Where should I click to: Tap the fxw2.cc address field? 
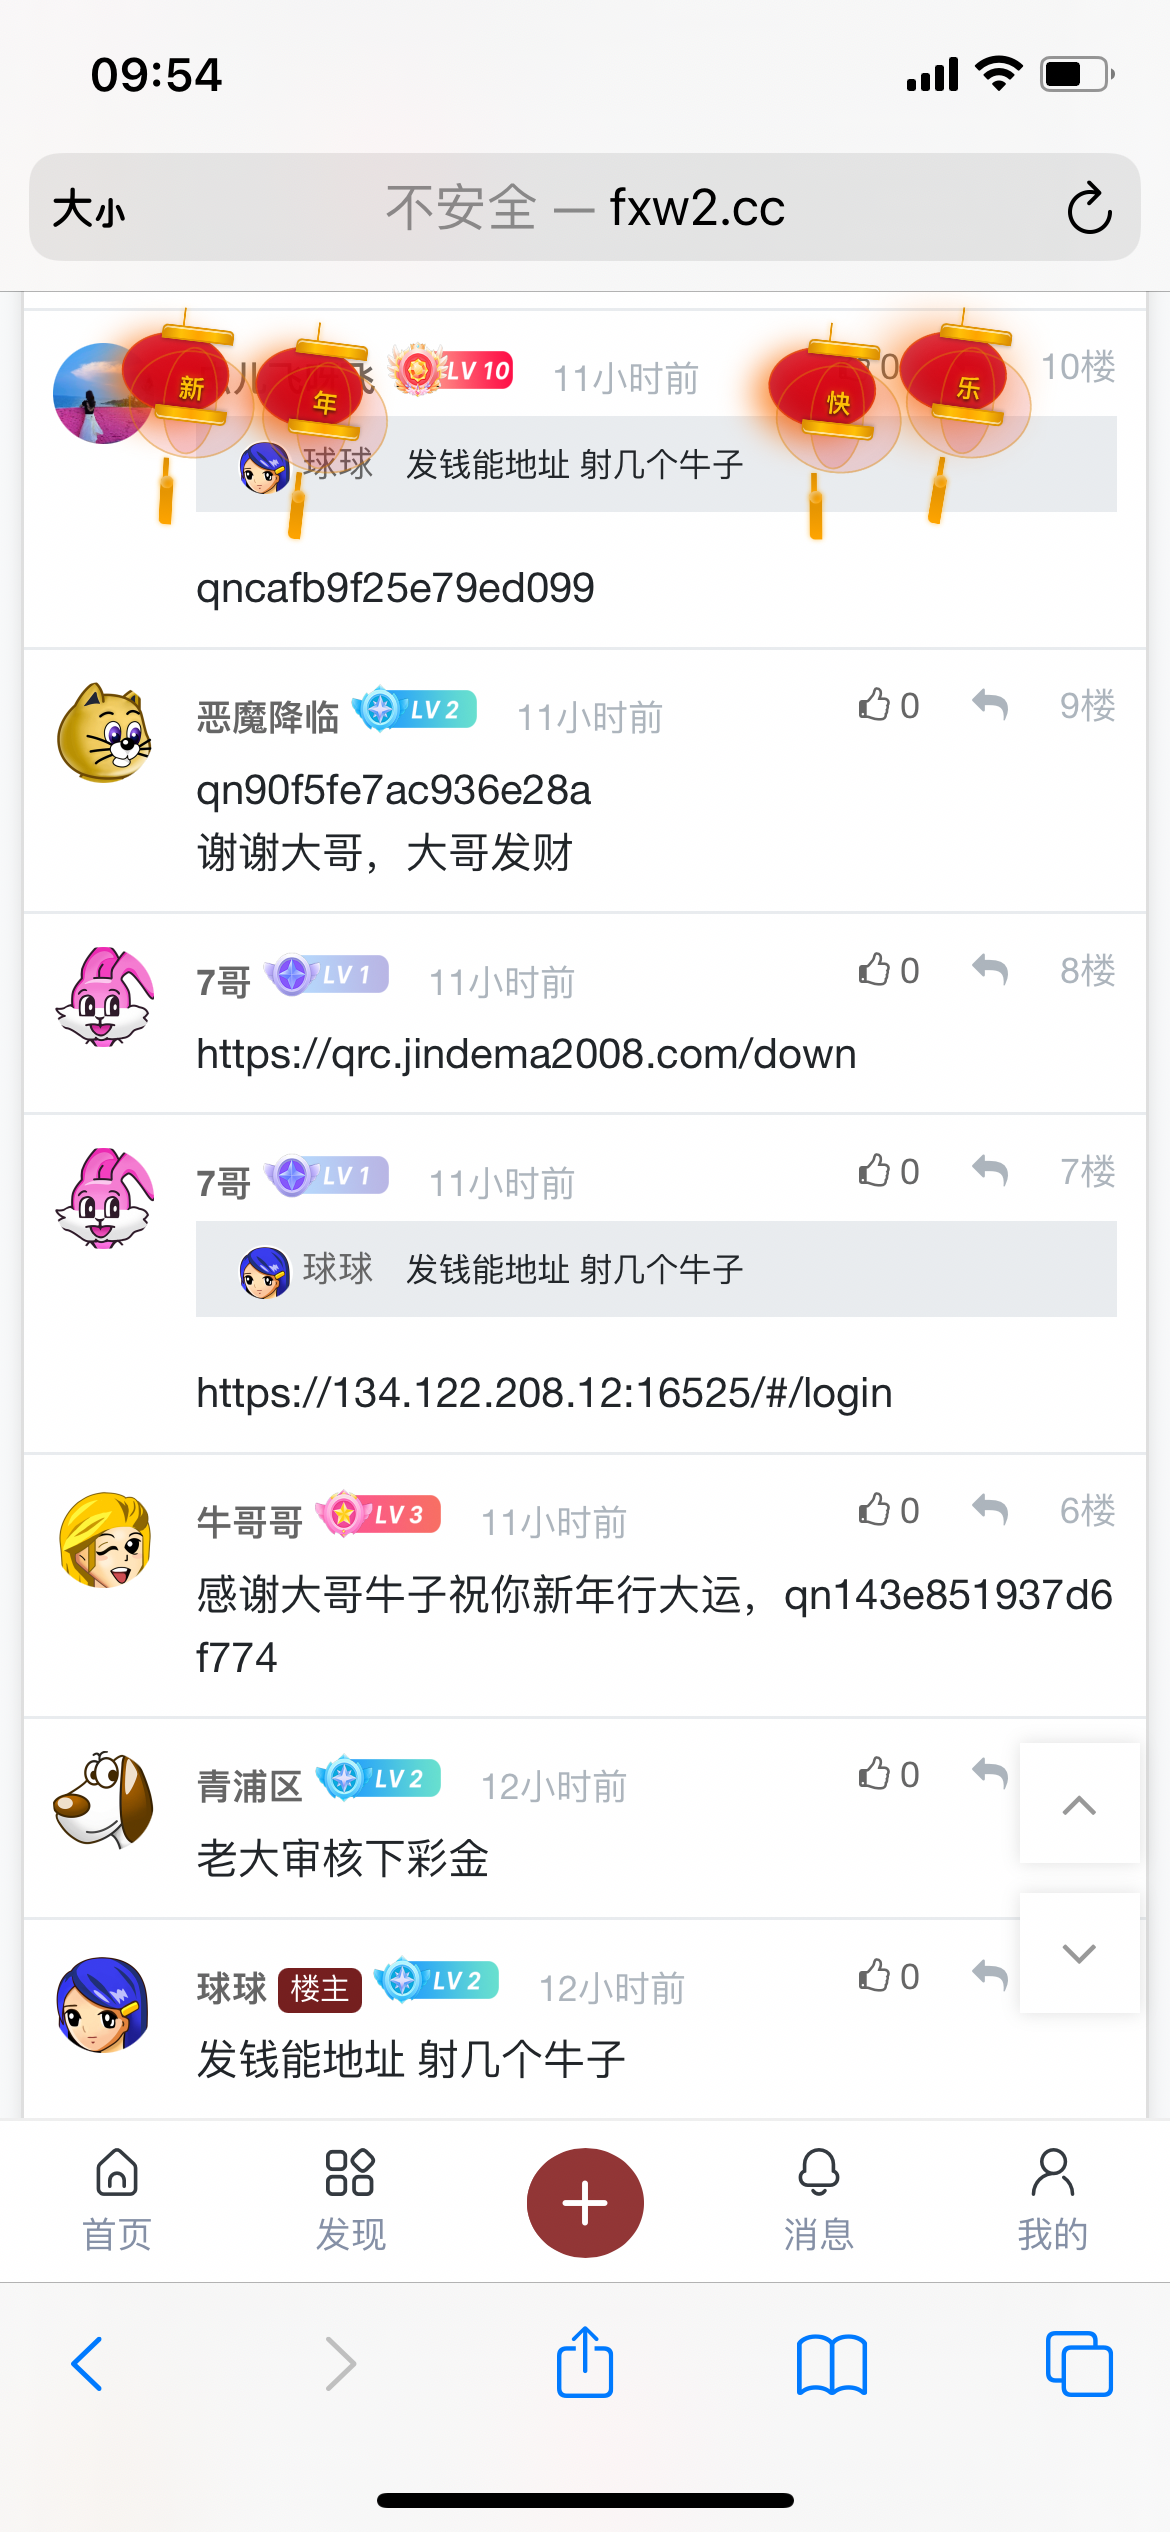coord(585,208)
